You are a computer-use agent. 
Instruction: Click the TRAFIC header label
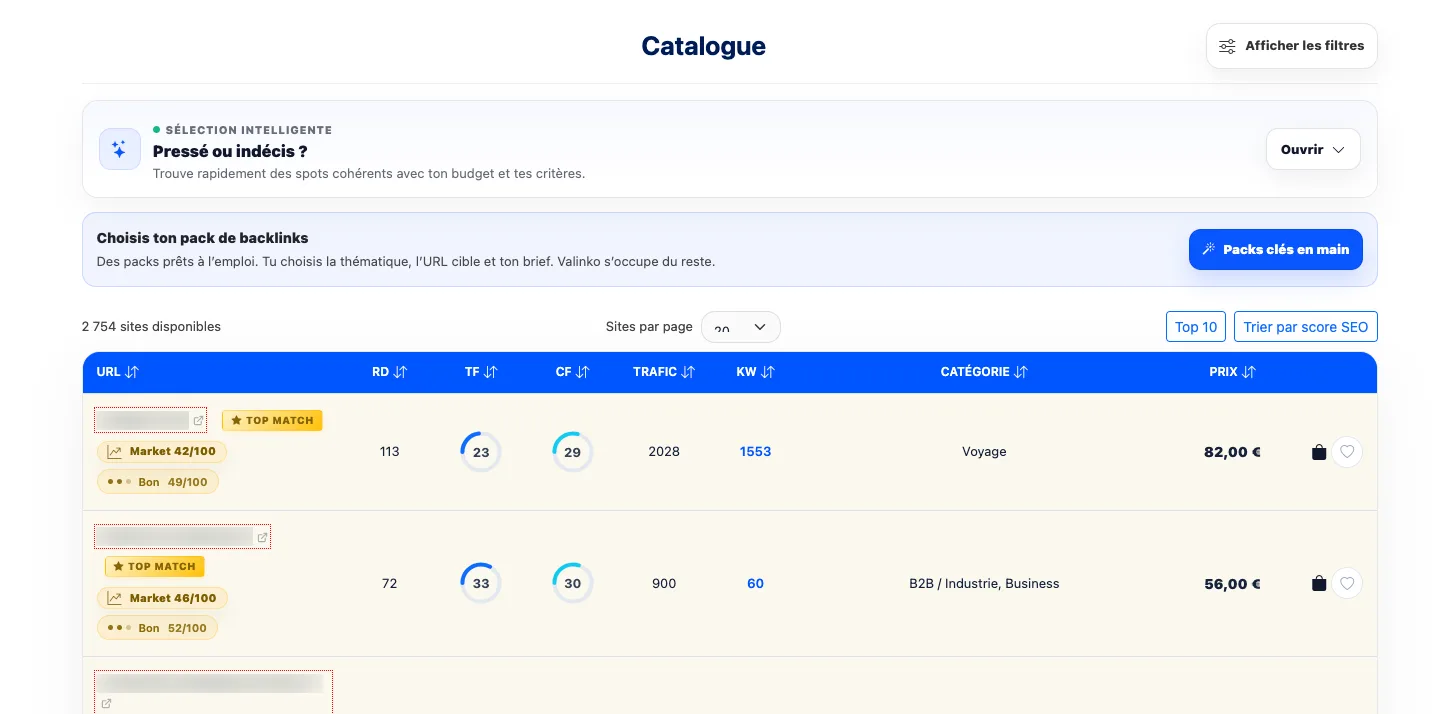(x=655, y=372)
